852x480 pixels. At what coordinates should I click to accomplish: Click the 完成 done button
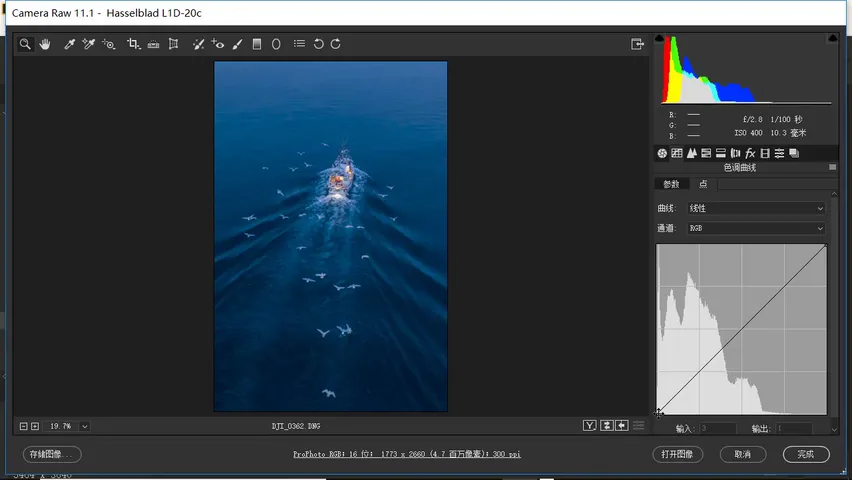point(806,454)
